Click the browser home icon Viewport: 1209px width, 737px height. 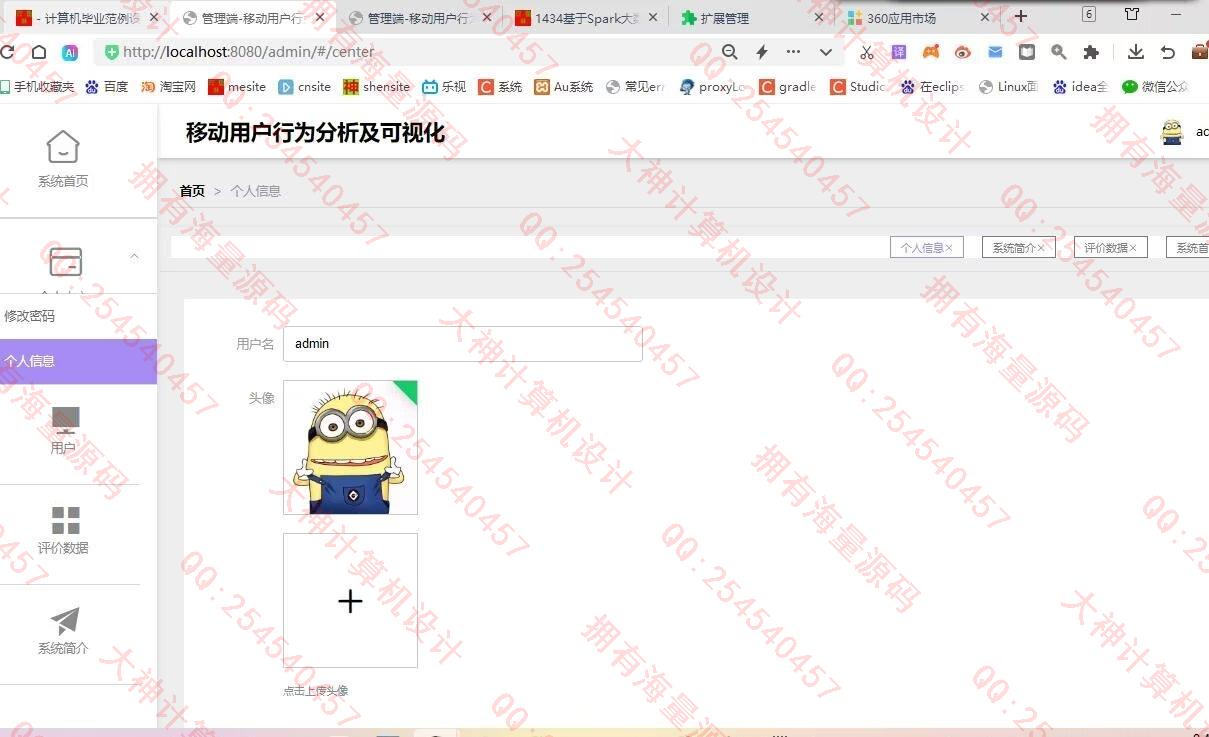pos(38,52)
